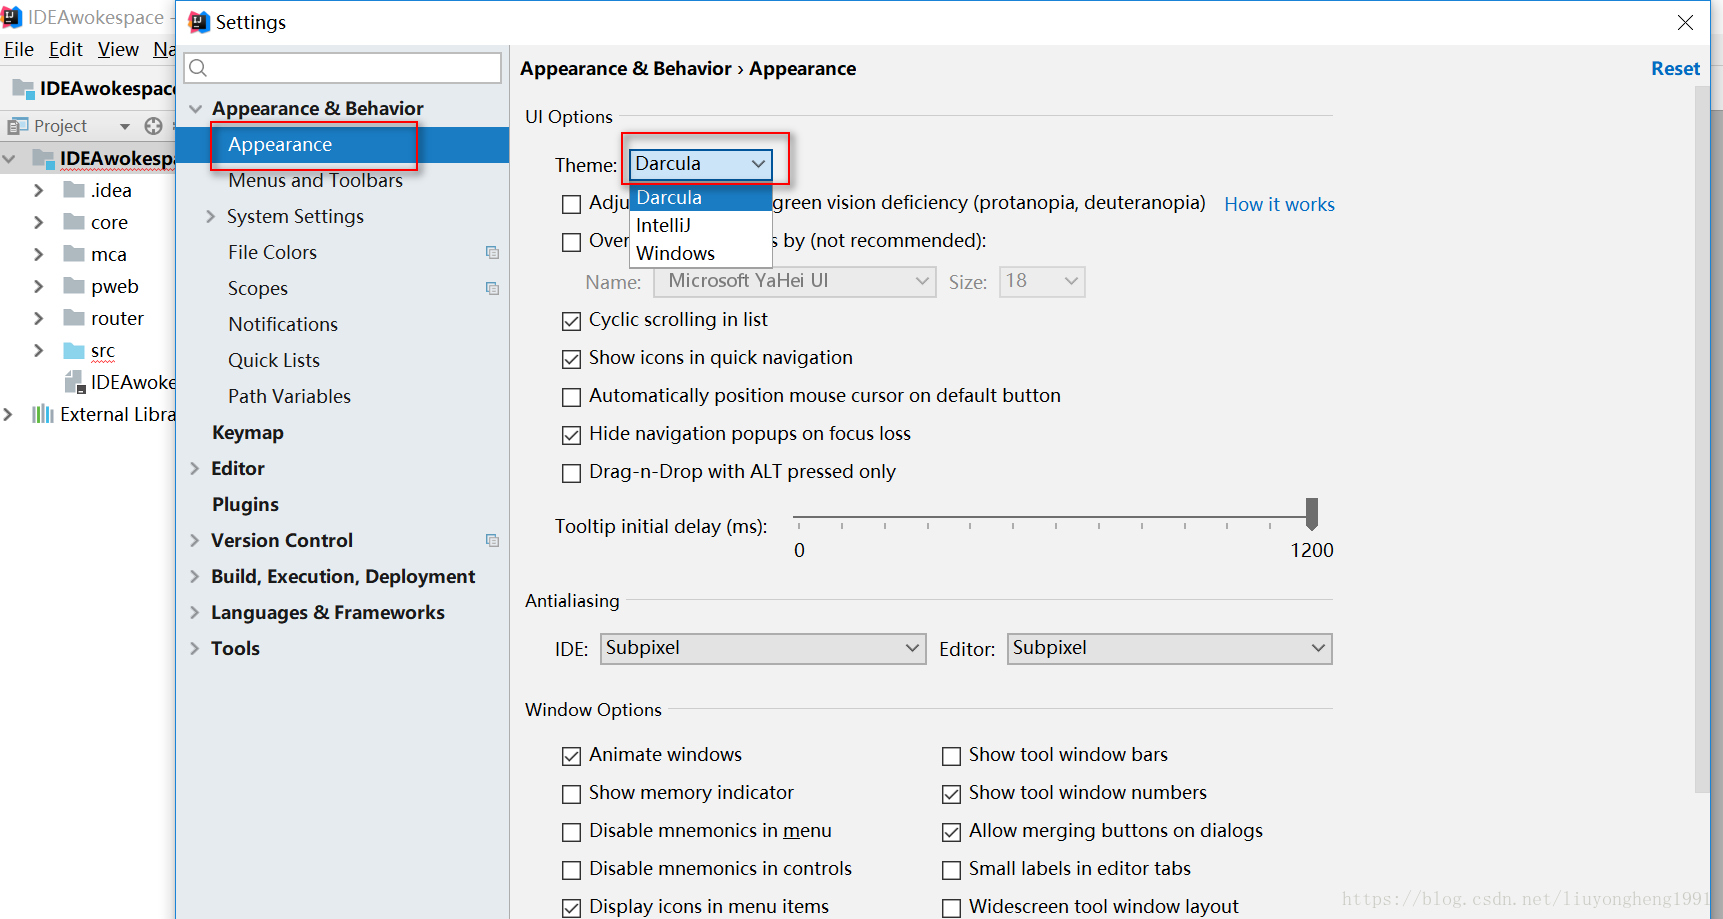Uncheck Animate windows

(571, 756)
